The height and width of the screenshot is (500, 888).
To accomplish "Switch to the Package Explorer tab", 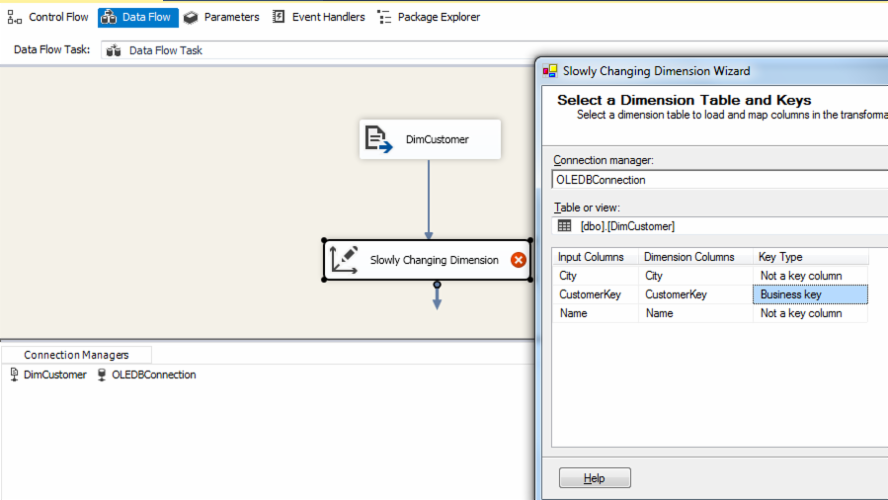I will pyautogui.click(x=428, y=17).
